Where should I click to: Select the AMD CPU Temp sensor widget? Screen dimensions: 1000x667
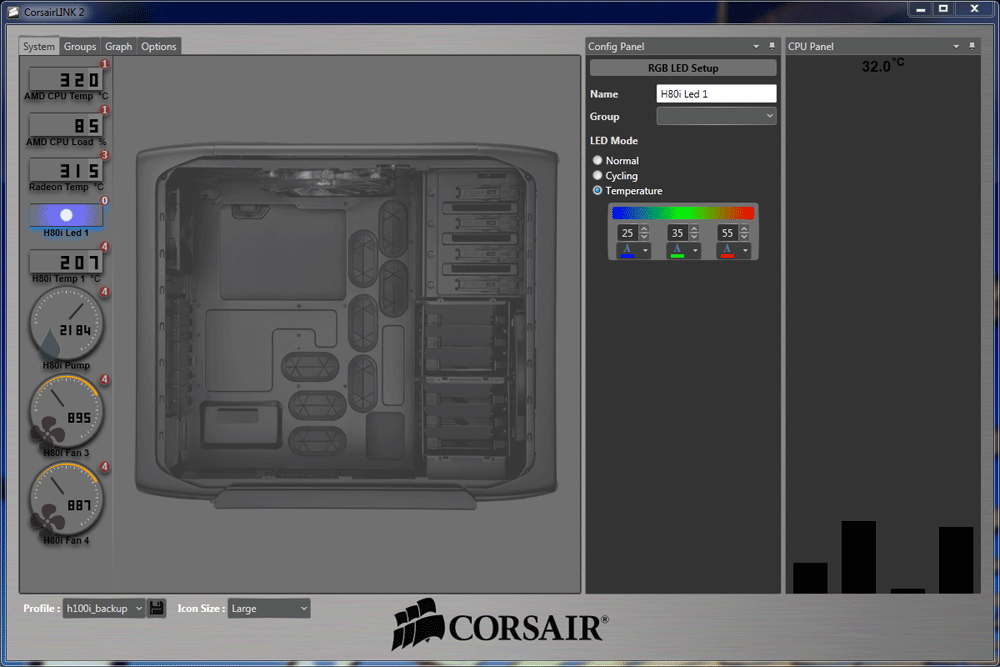coord(66,80)
